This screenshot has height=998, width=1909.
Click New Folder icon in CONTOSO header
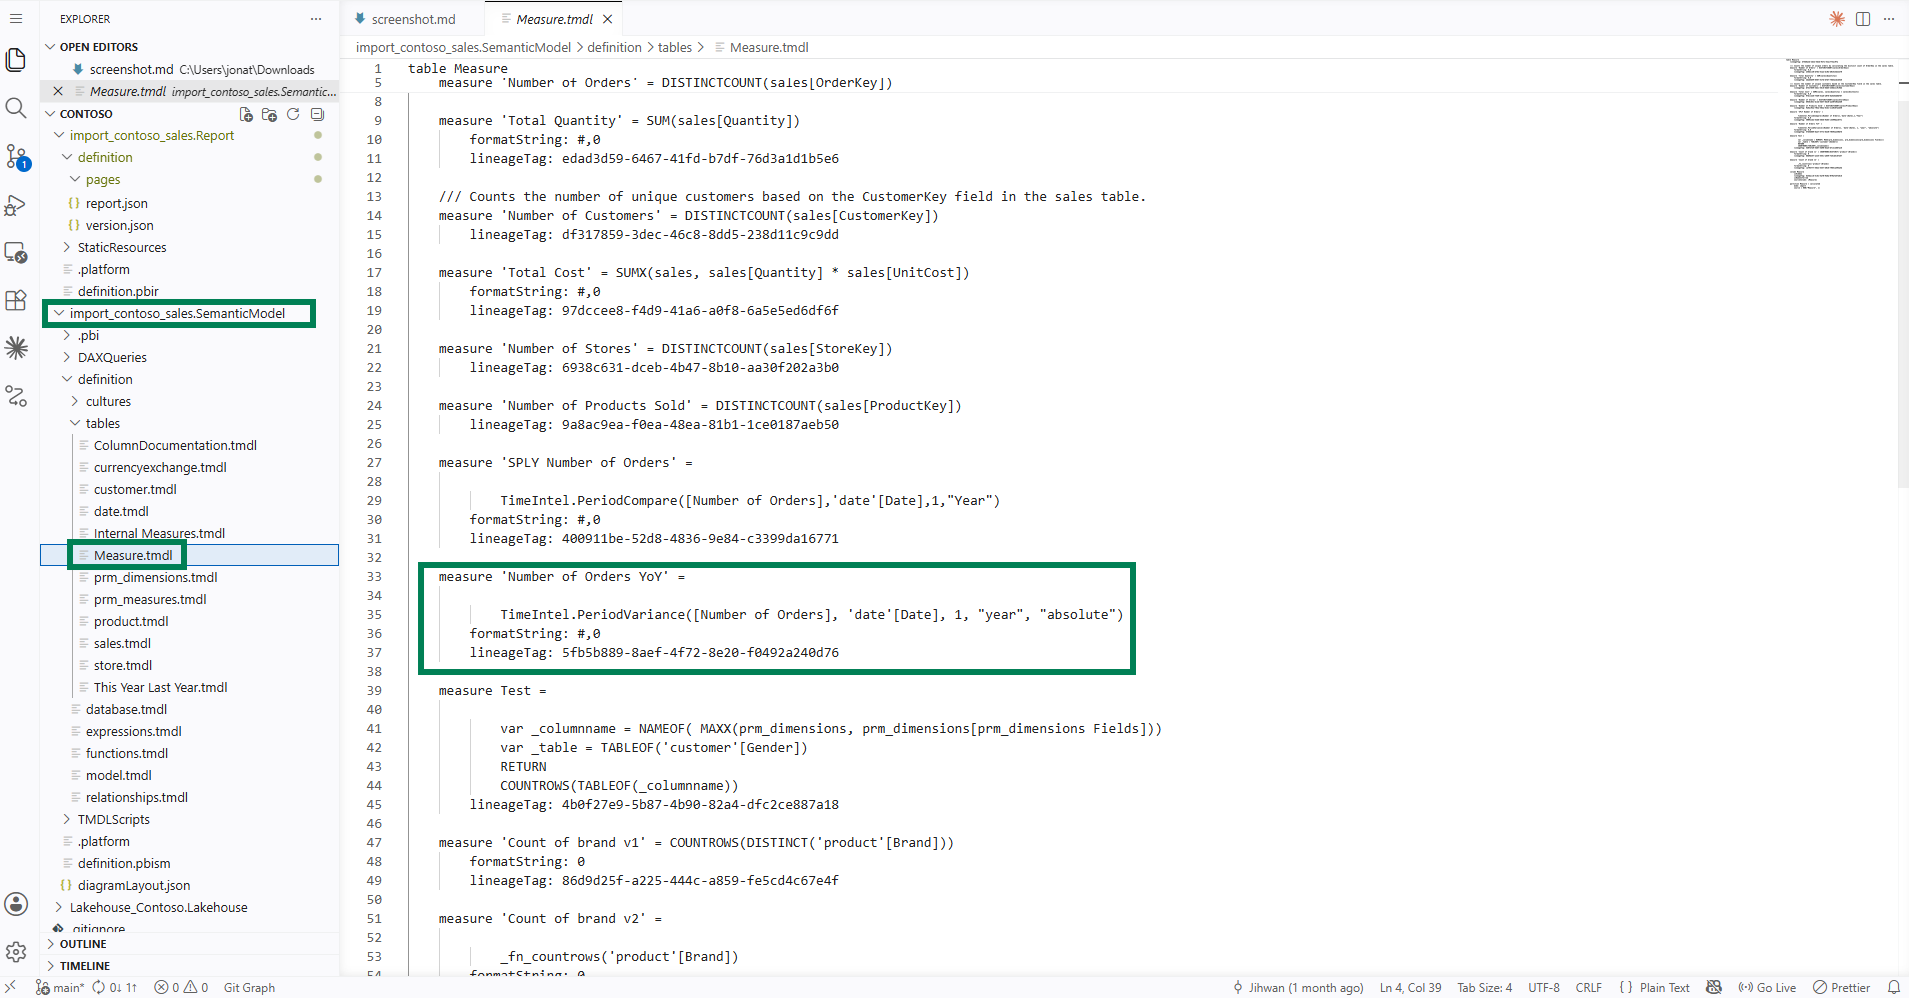point(269,114)
